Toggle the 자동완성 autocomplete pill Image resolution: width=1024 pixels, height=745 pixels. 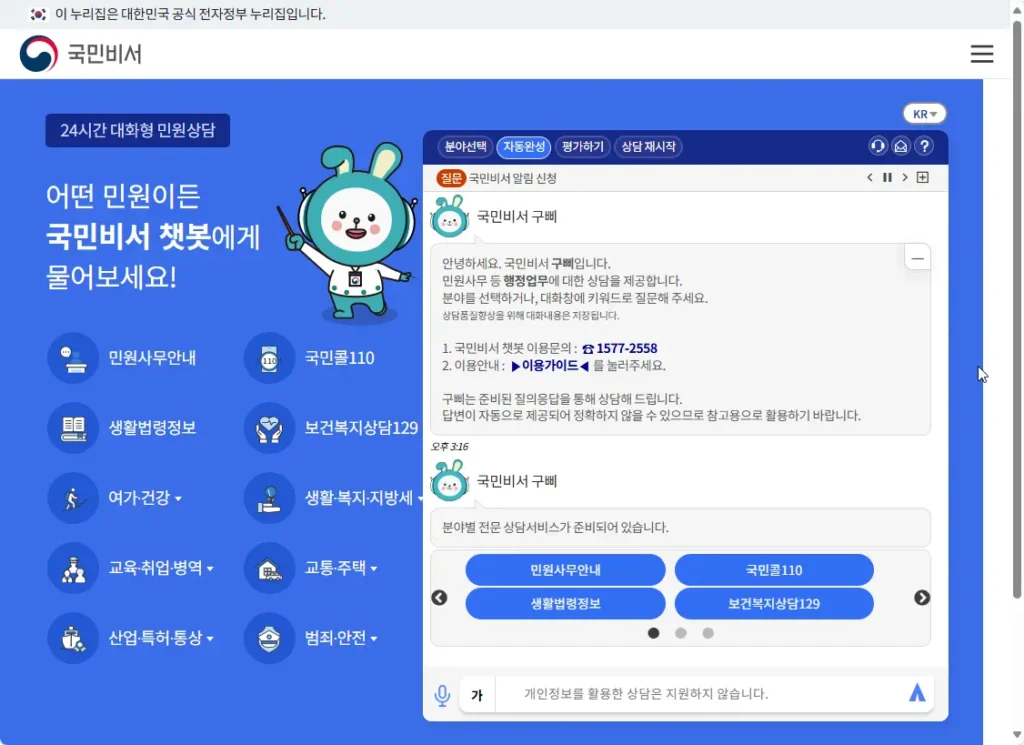click(524, 146)
